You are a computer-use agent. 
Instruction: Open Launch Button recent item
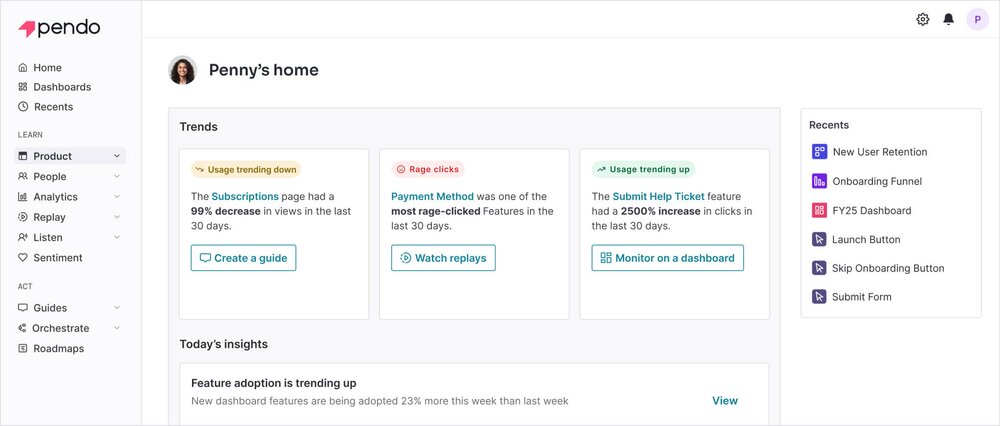tap(866, 240)
